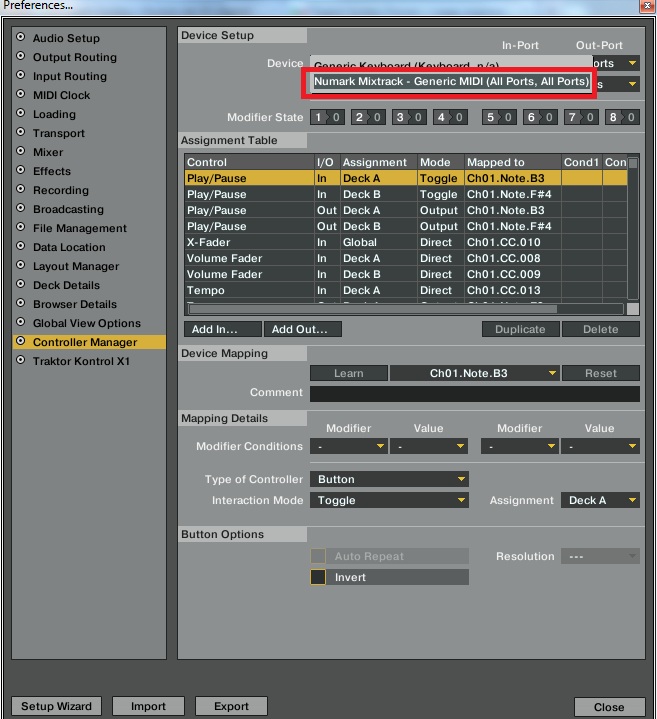Export current settings
Image resolution: width=657 pixels, height=719 pixels.
[x=231, y=706]
